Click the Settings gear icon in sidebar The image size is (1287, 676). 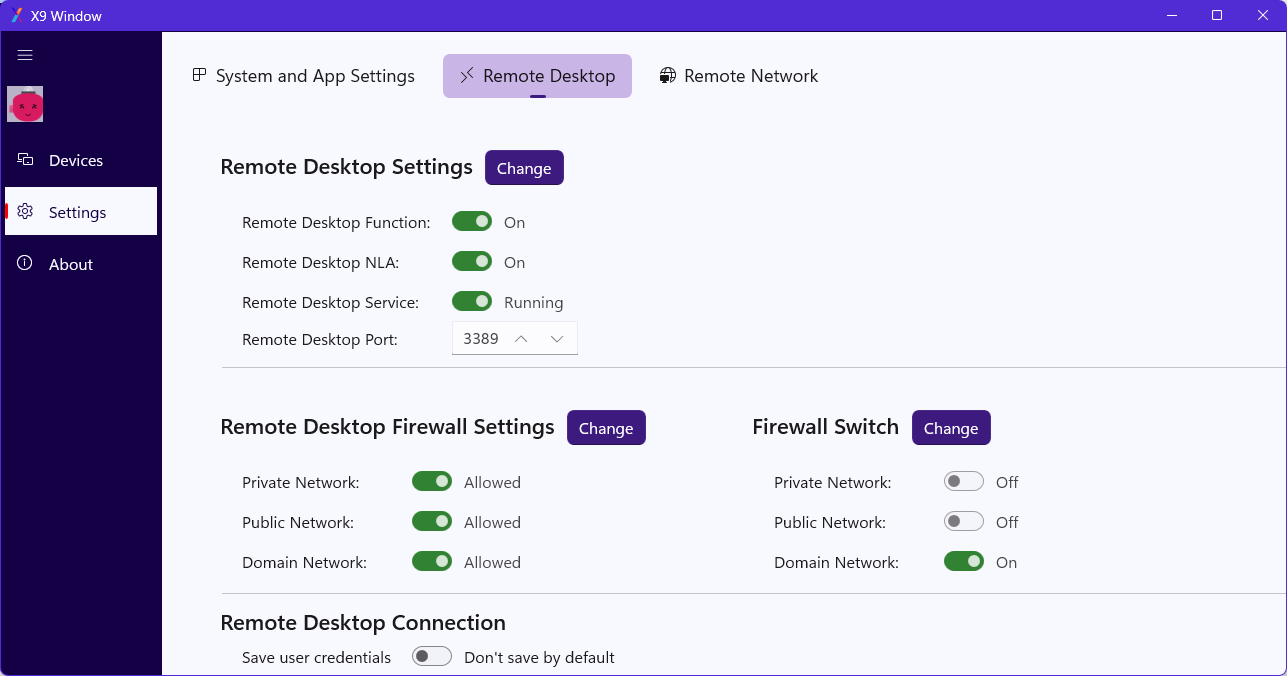pyautogui.click(x=26, y=212)
